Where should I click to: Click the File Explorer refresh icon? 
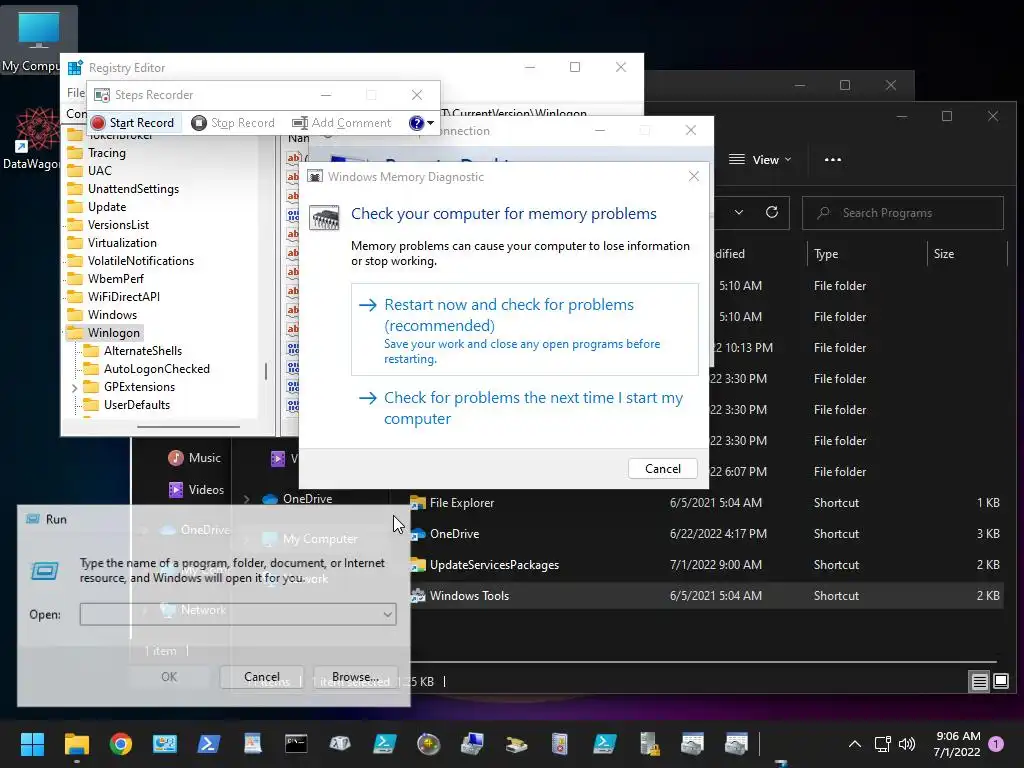(772, 212)
